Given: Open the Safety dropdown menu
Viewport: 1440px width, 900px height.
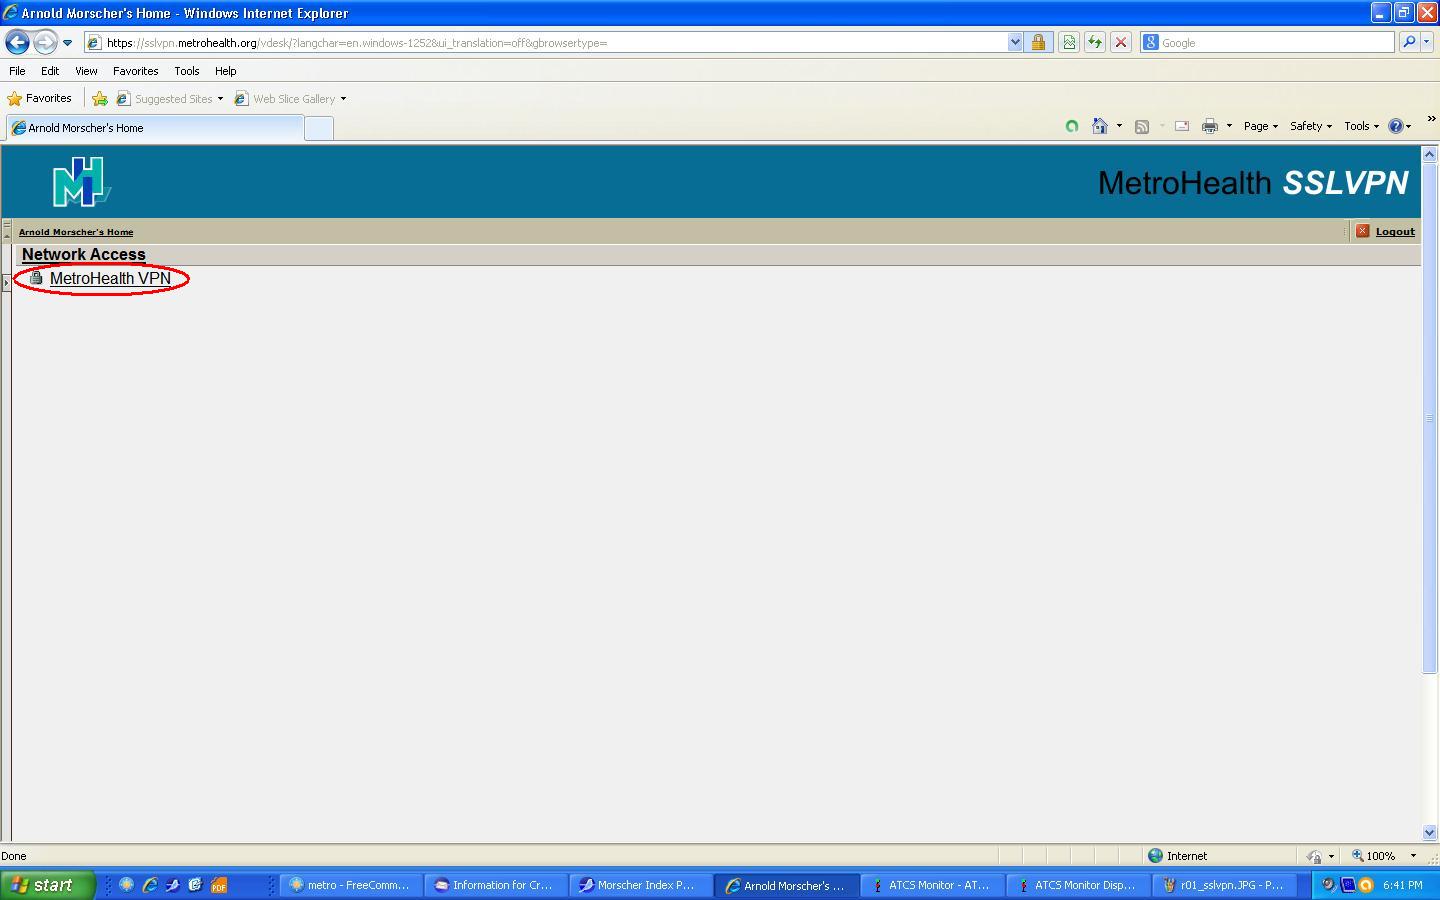Looking at the screenshot, I should 1310,126.
